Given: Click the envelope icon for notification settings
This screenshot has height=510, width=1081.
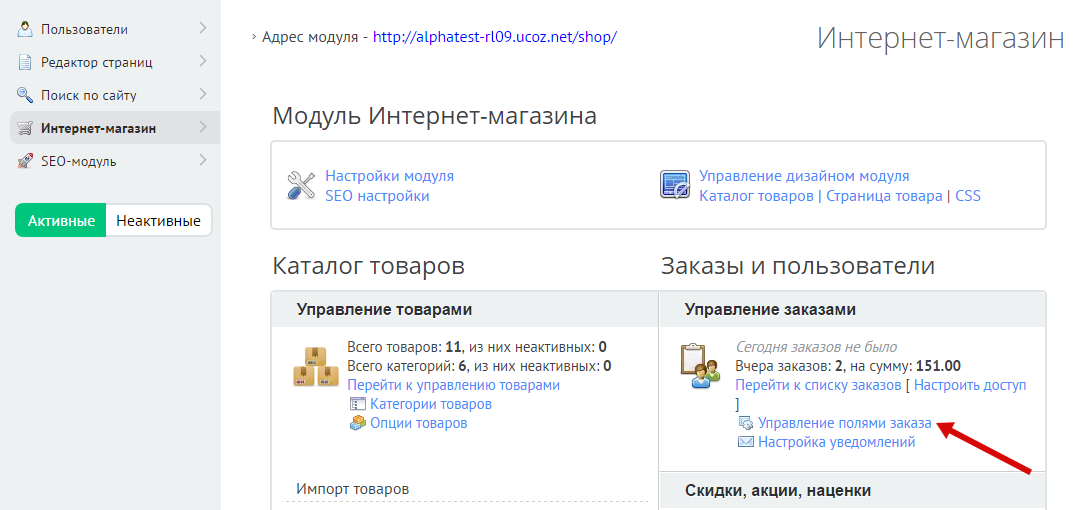Looking at the screenshot, I should (x=745, y=442).
